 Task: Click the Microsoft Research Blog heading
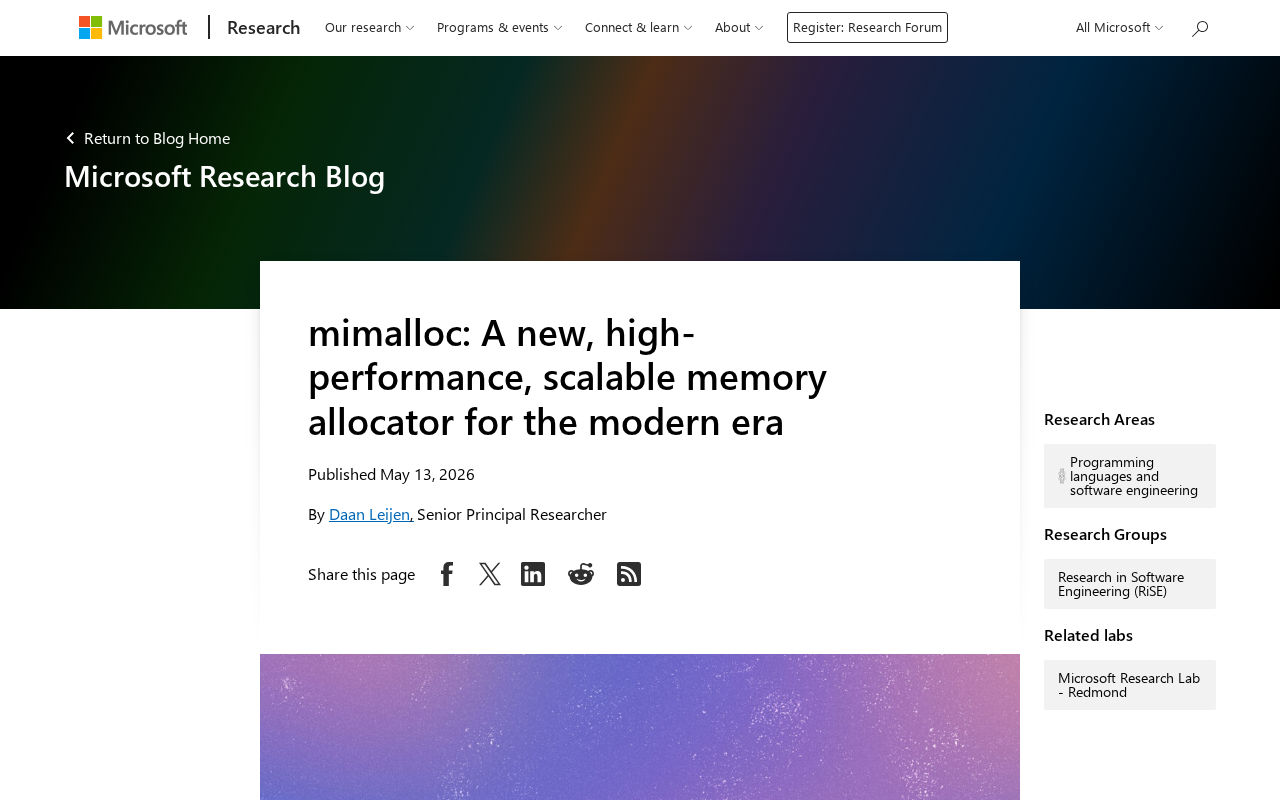pyautogui.click(x=225, y=176)
